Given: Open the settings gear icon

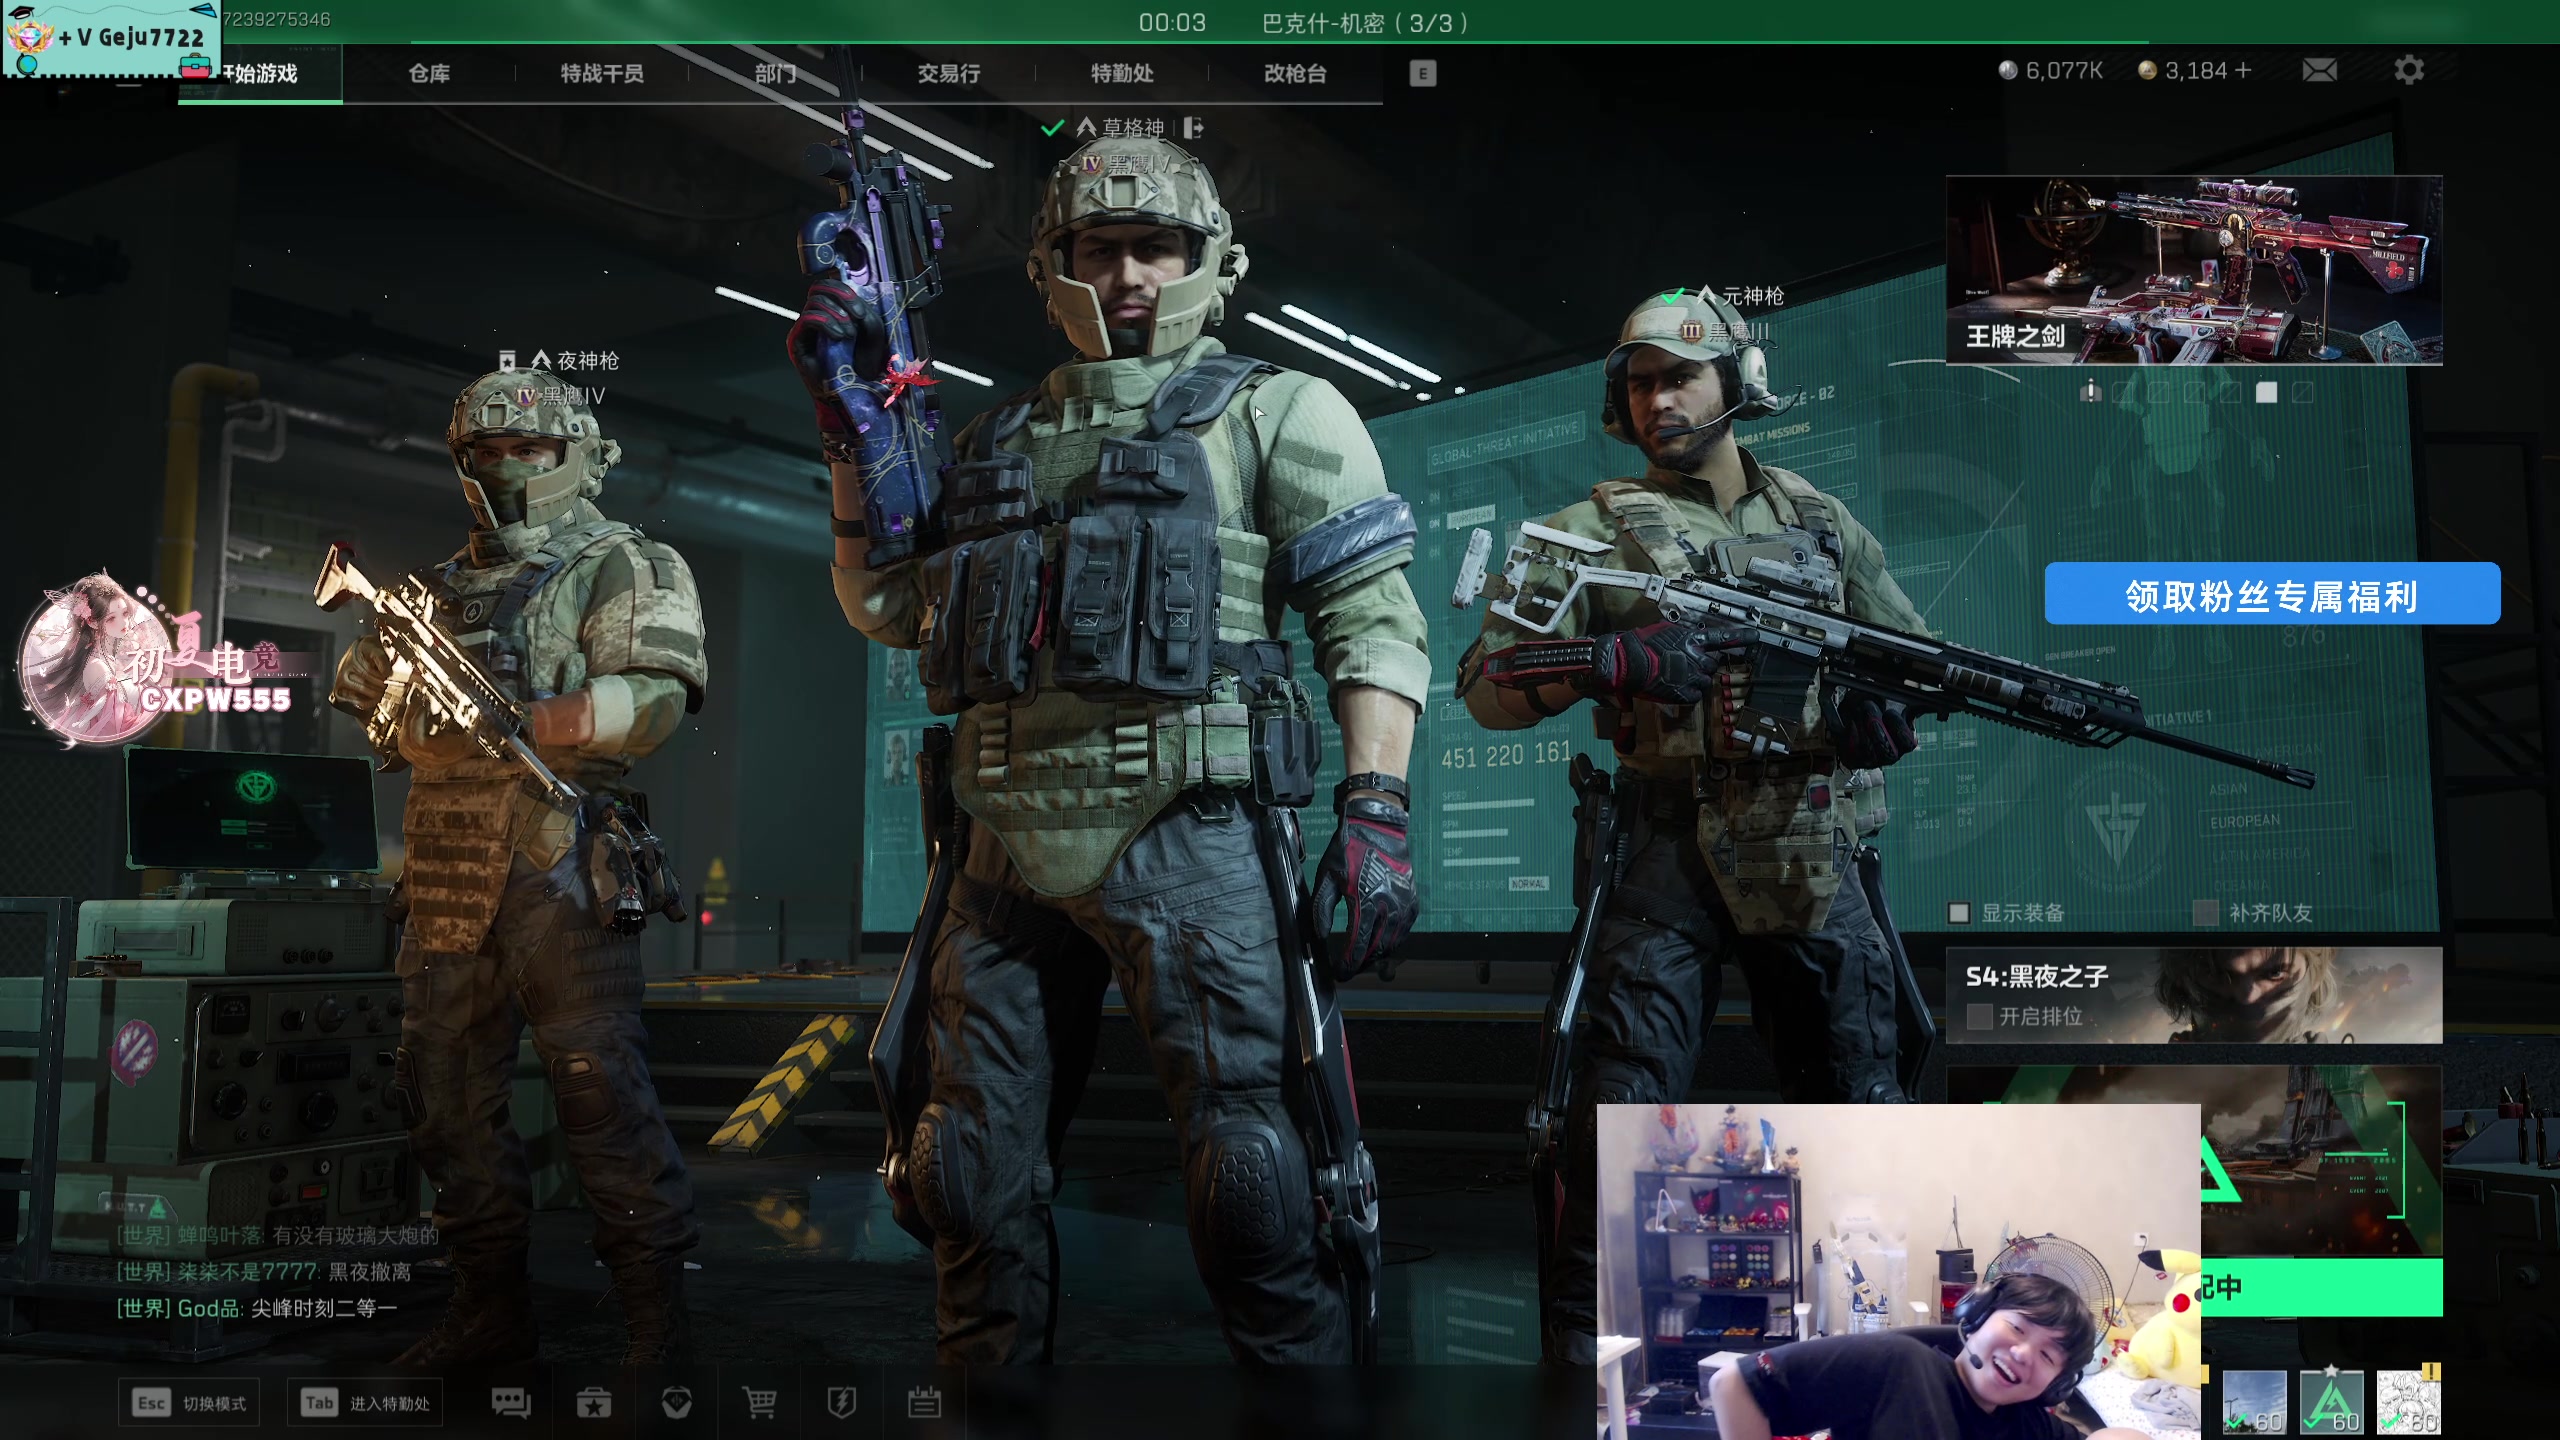Looking at the screenshot, I should click(2409, 70).
